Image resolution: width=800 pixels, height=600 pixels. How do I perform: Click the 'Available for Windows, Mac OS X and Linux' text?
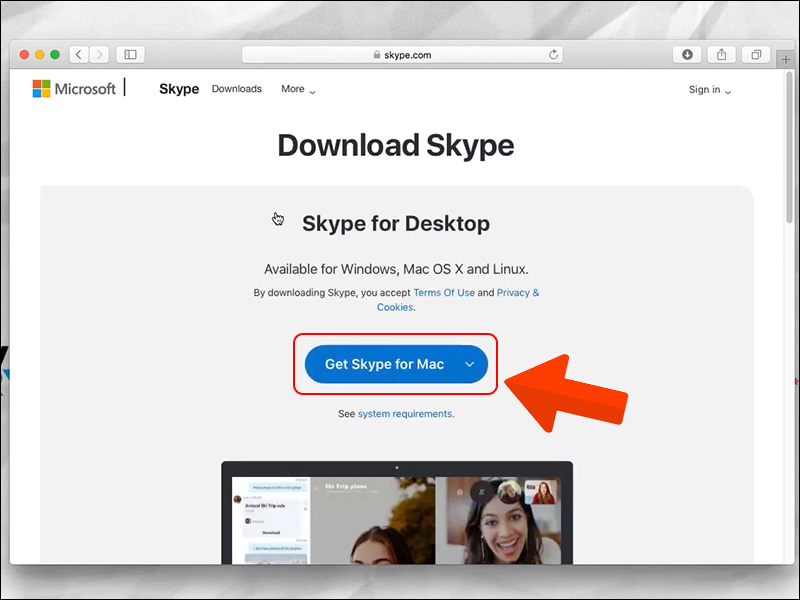tap(396, 269)
